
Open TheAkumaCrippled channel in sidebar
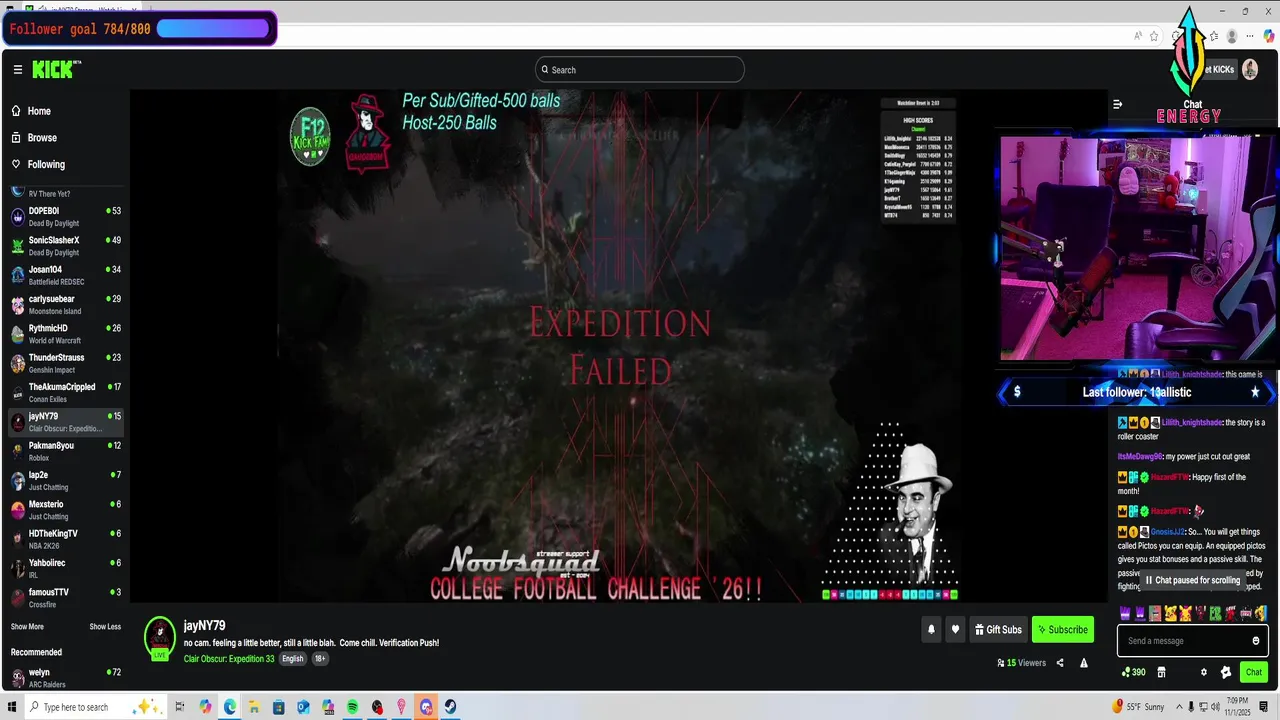coord(65,393)
